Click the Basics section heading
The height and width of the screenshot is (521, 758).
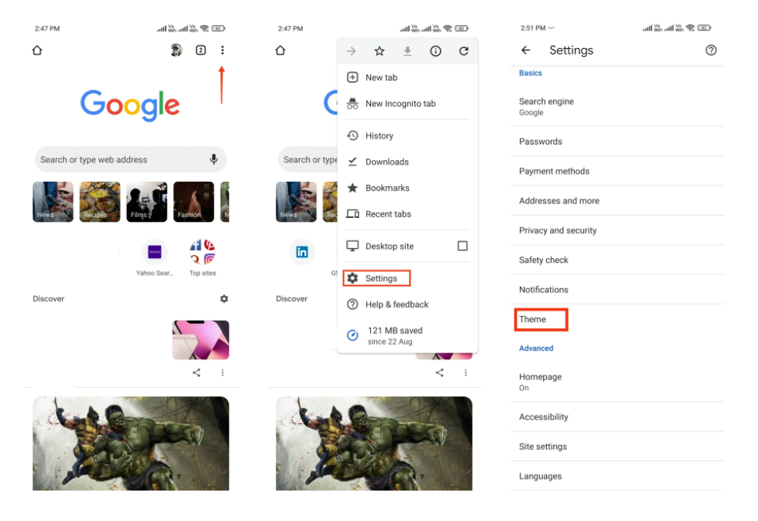[530, 73]
